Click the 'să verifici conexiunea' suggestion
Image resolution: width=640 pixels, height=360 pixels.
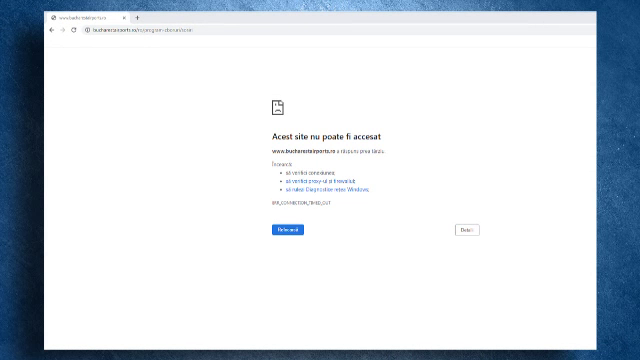[310, 173]
